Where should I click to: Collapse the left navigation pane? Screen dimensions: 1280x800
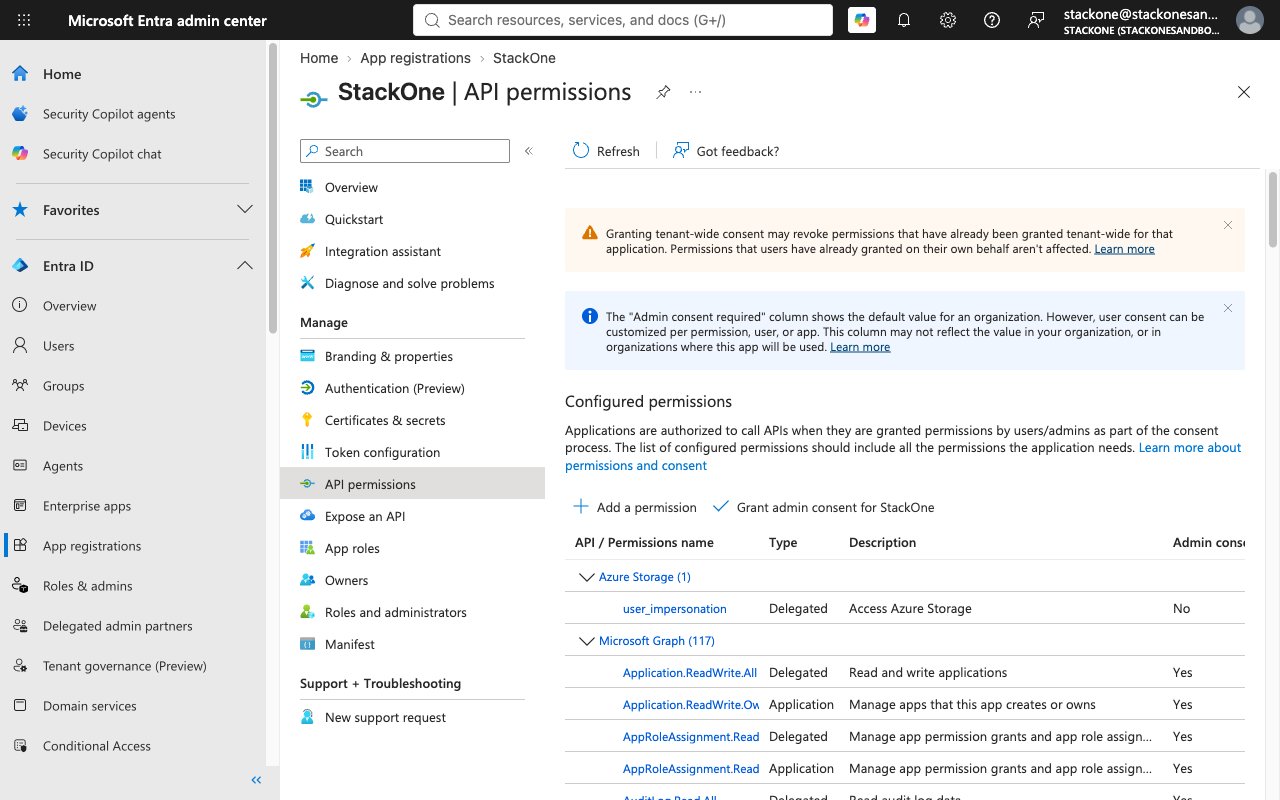(x=256, y=780)
